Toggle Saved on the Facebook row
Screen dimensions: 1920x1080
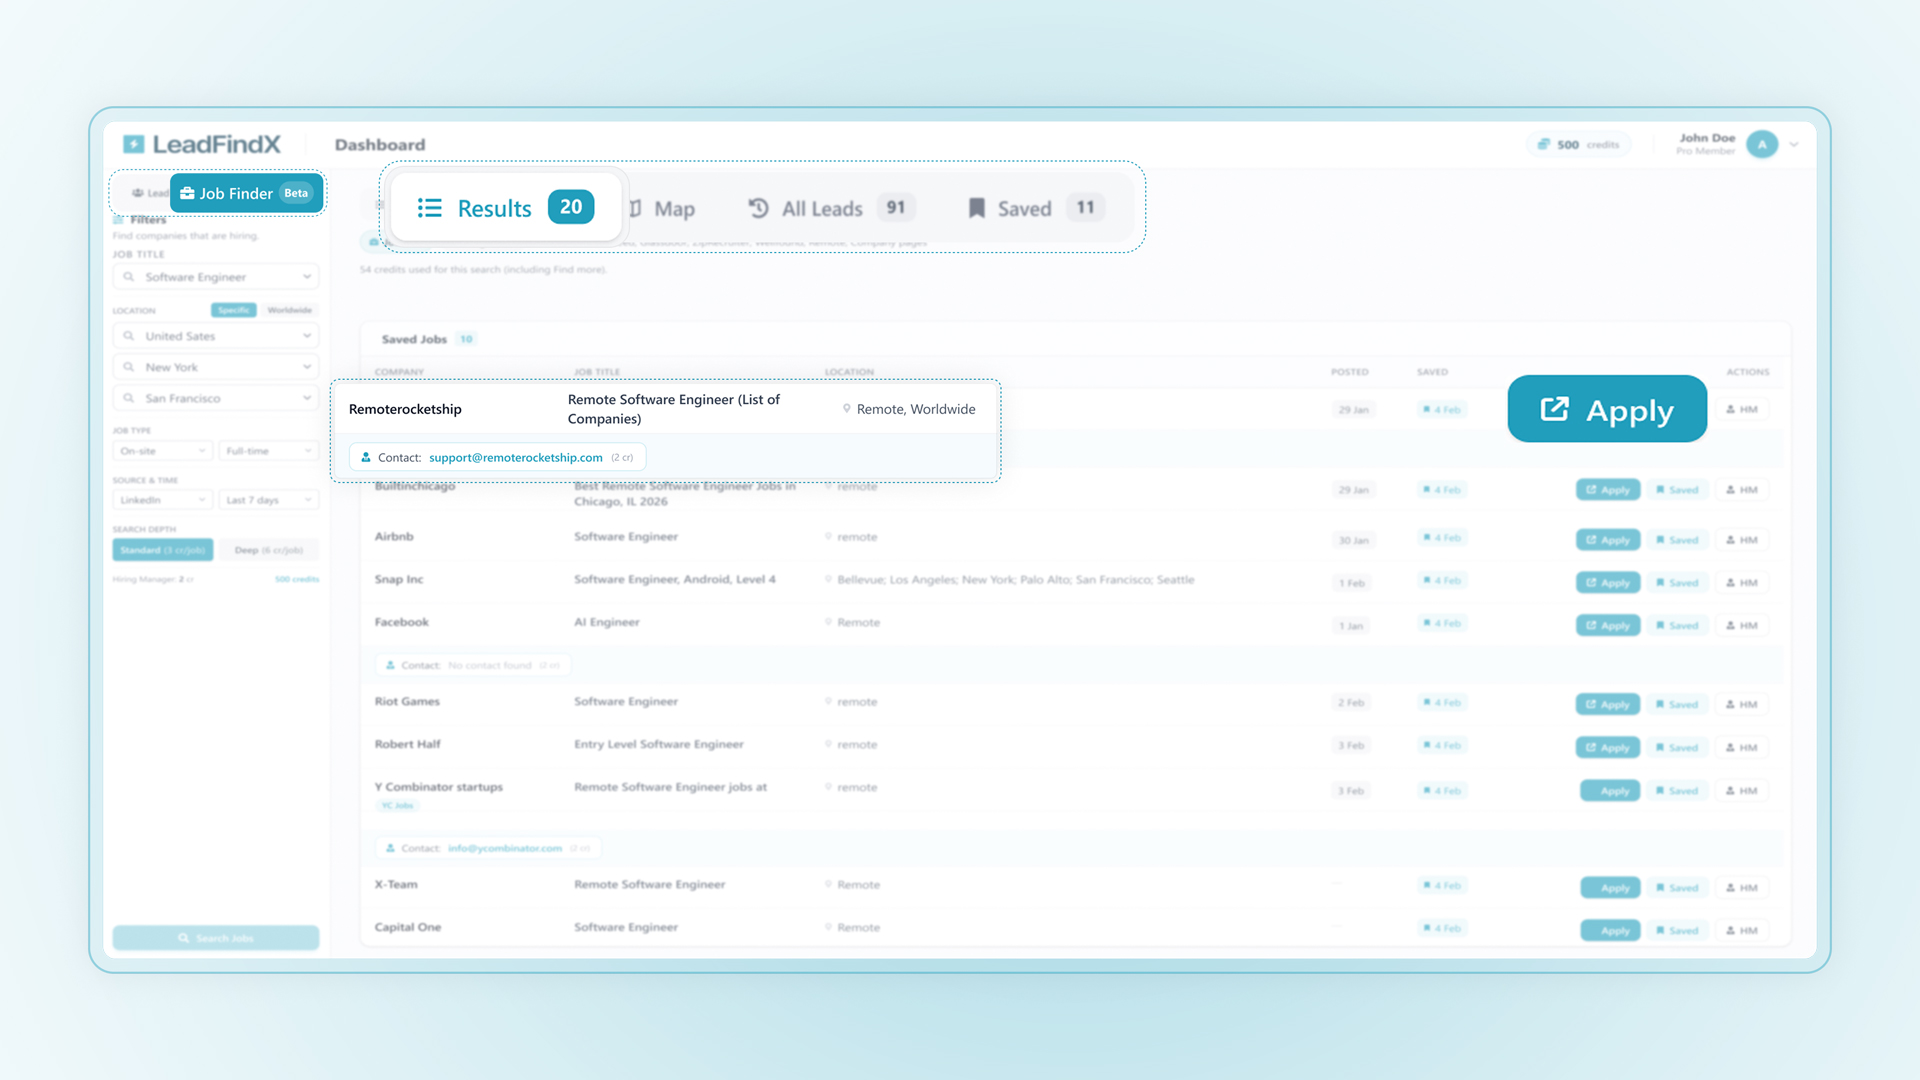[1677, 626]
